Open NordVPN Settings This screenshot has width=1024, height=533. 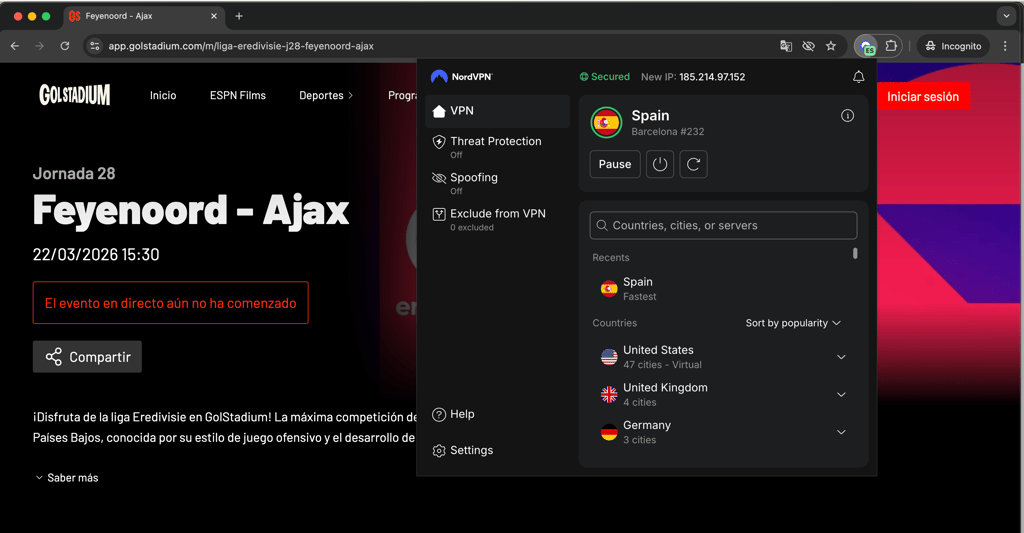point(462,451)
